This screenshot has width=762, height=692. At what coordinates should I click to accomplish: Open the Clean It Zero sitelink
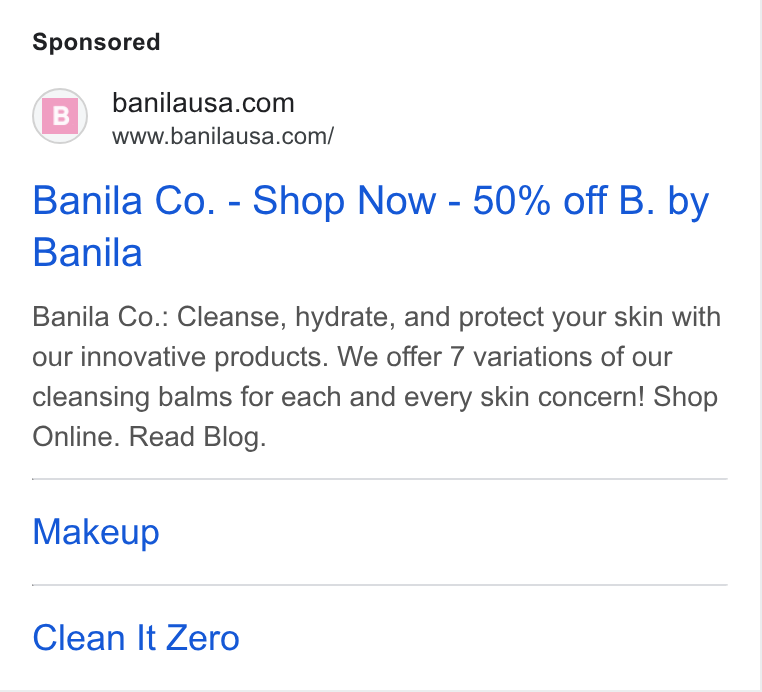pos(136,638)
